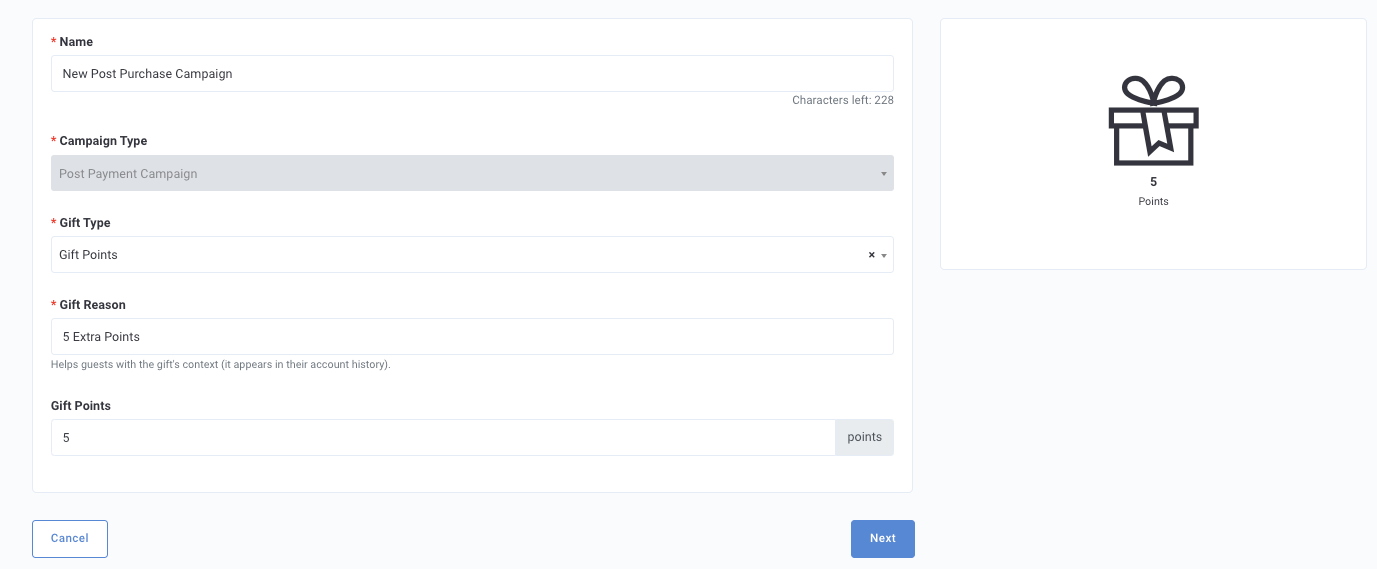Click the Gift Points number field
Viewport: 1377px width, 569px height.
443,437
